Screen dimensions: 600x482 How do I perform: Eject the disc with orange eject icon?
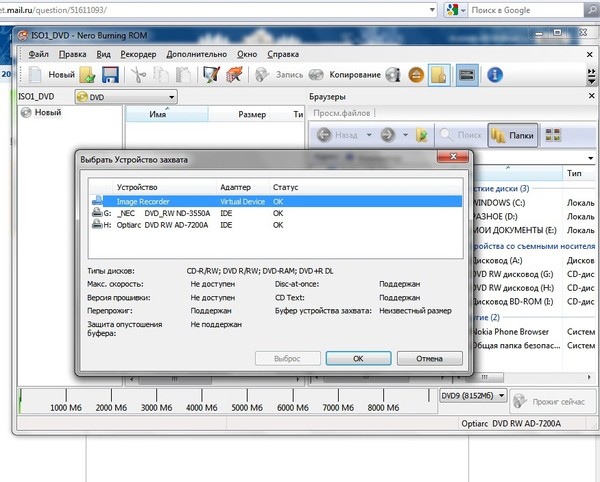[x=416, y=75]
